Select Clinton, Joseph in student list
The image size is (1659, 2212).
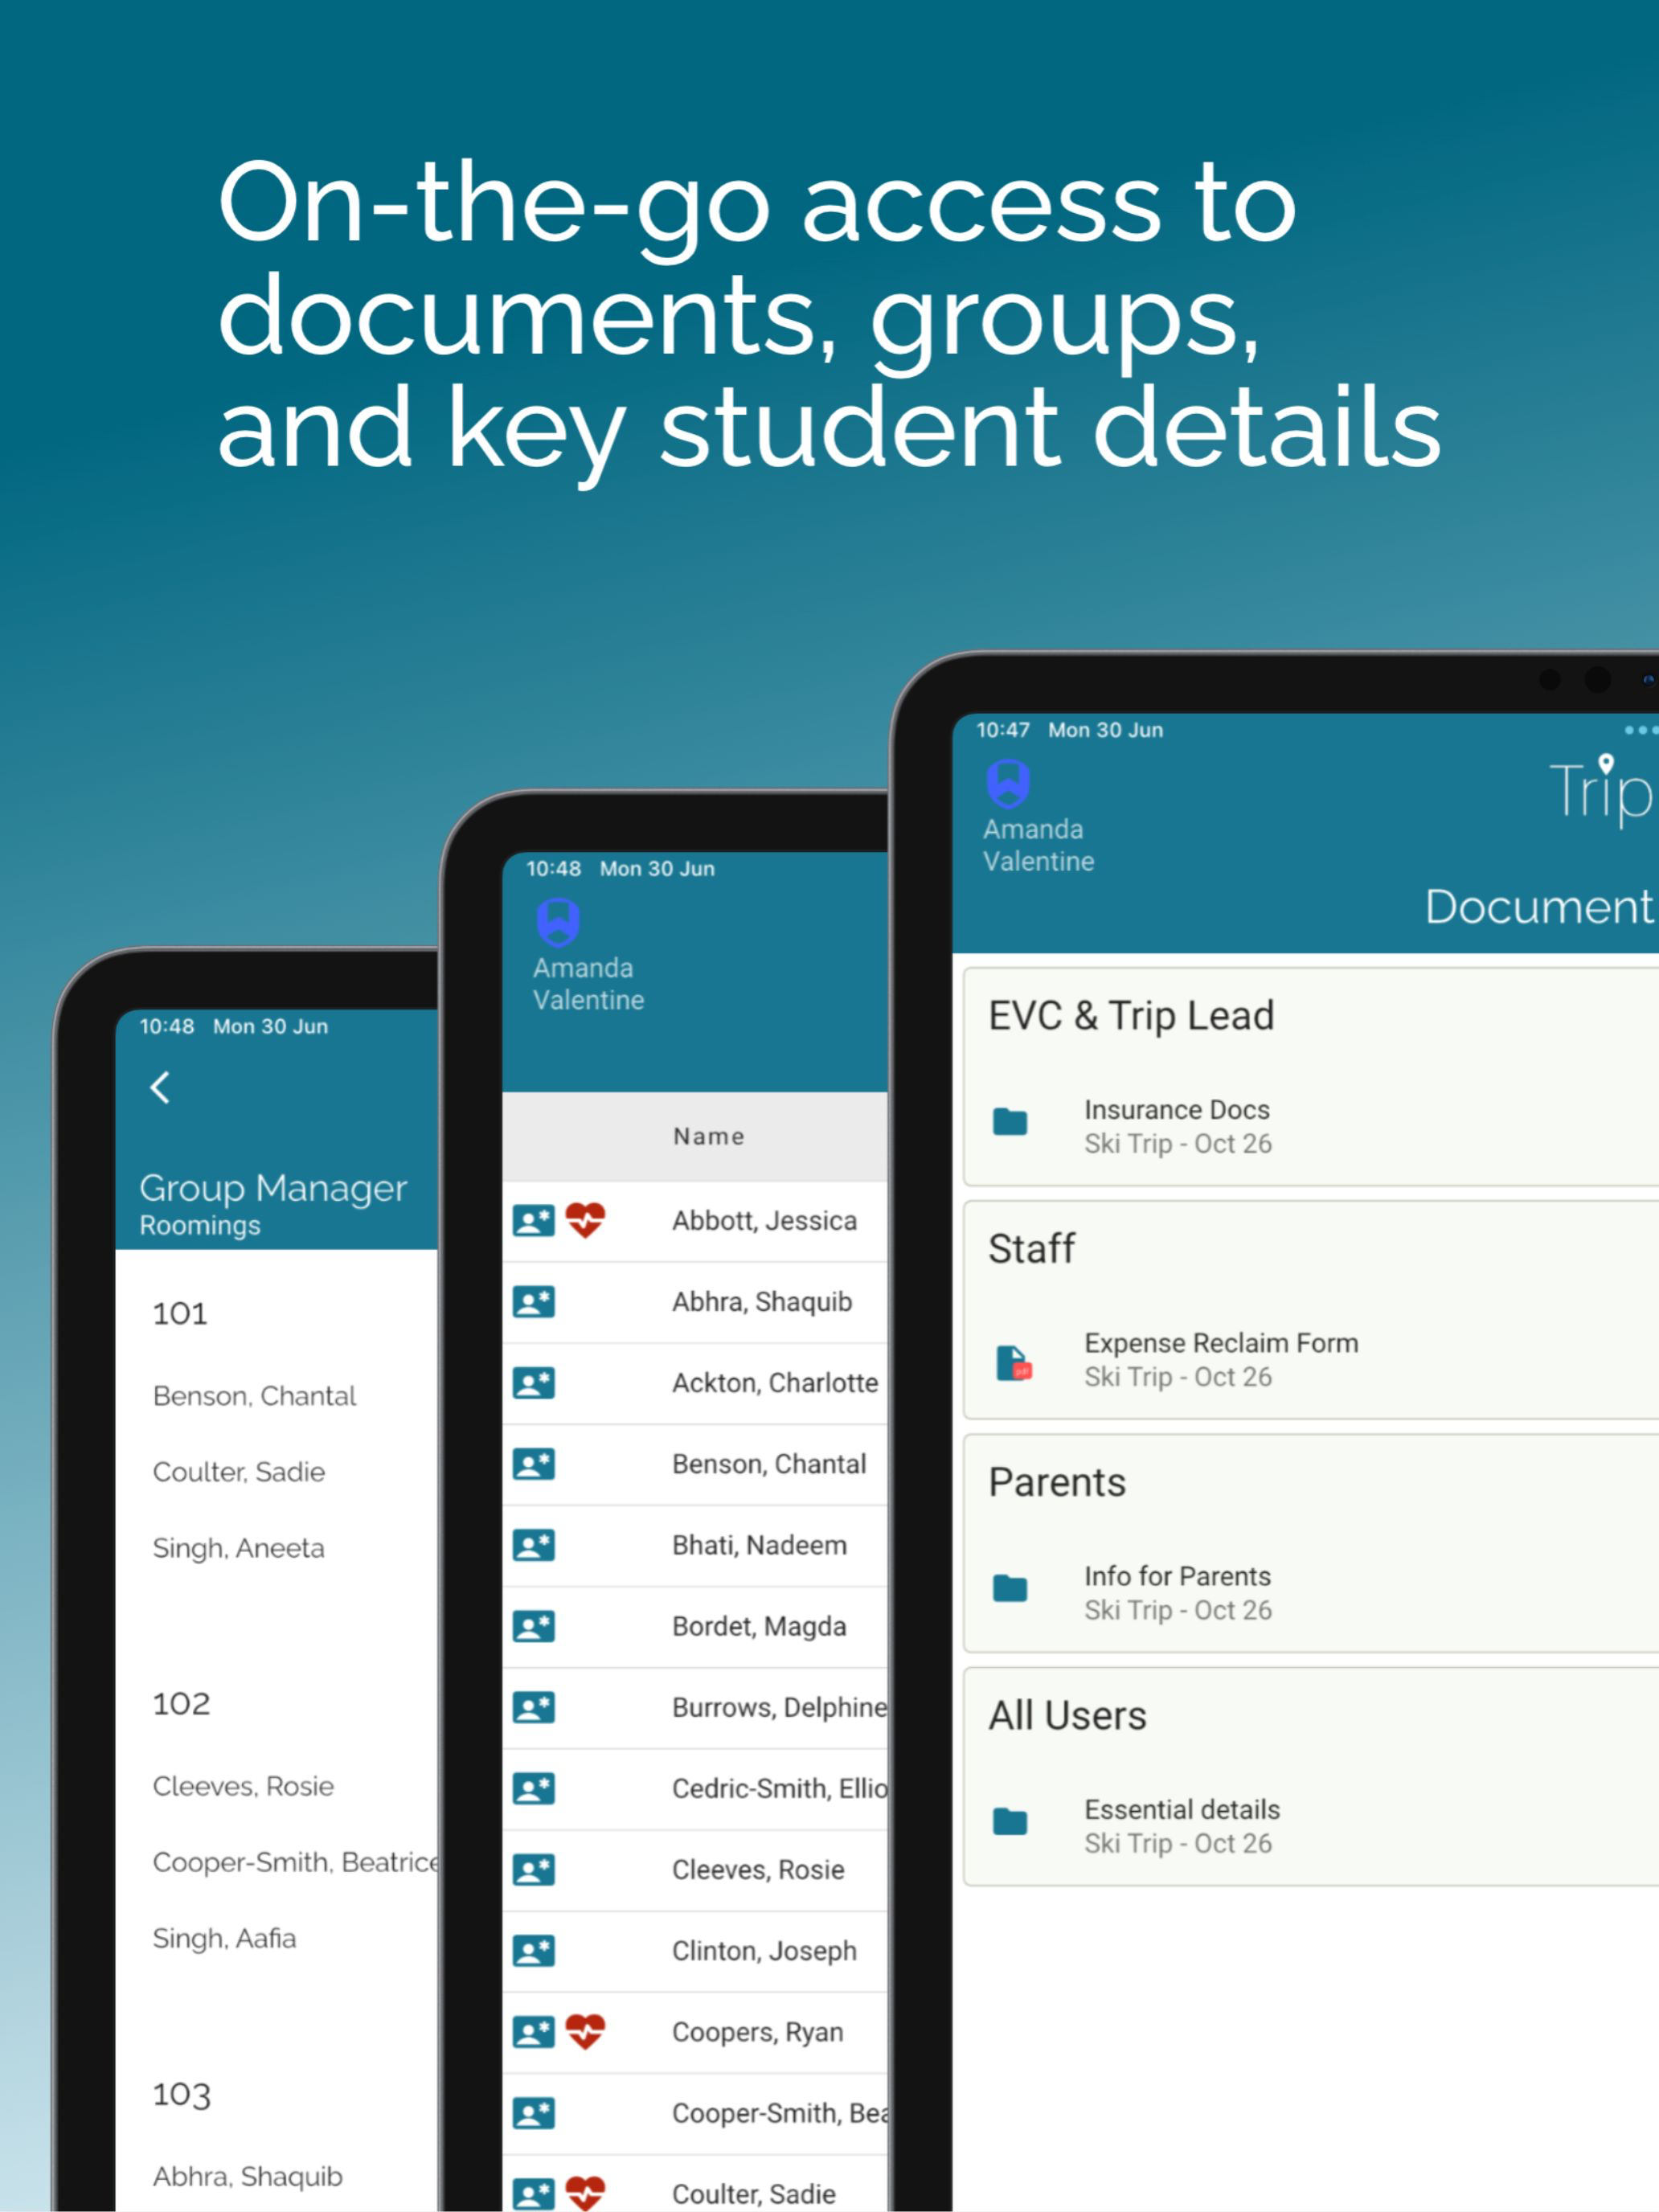pyautogui.click(x=764, y=1951)
